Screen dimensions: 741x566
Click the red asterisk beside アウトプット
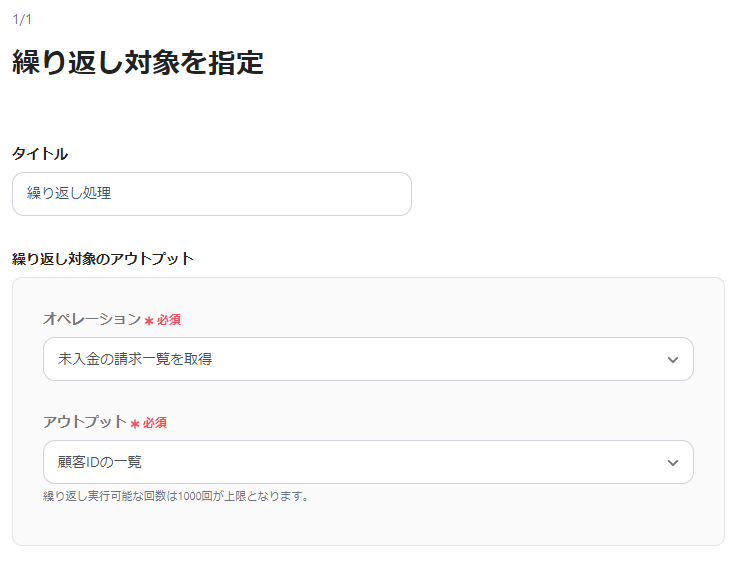[x=134, y=424]
